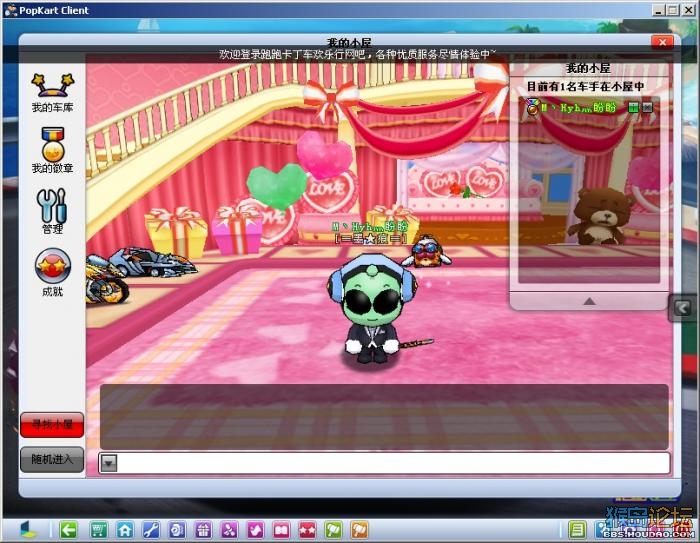Screen dimensions: 700x543
Task: Open the blue wrench icon in bottom toolbar
Action: click(x=151, y=530)
